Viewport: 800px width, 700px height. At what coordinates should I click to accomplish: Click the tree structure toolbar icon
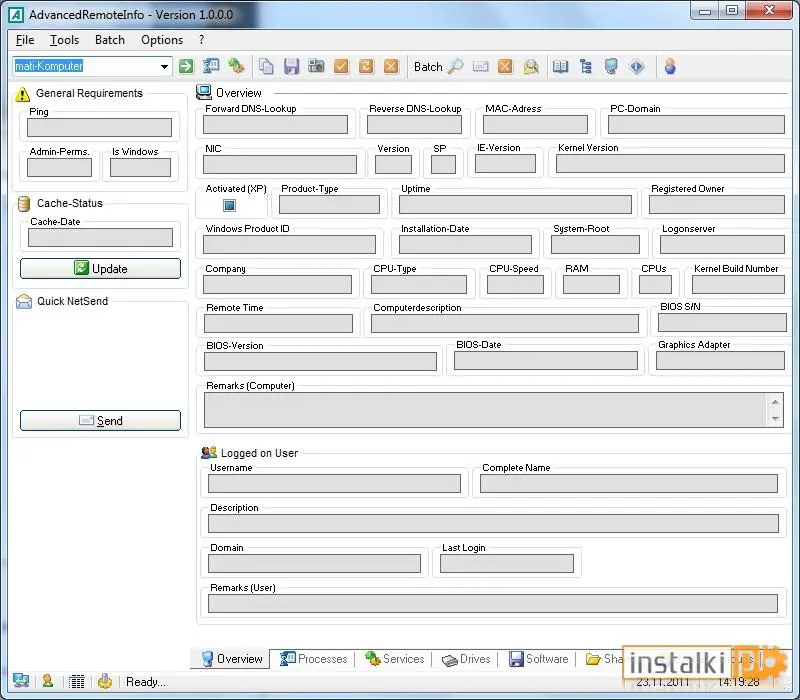click(586, 66)
